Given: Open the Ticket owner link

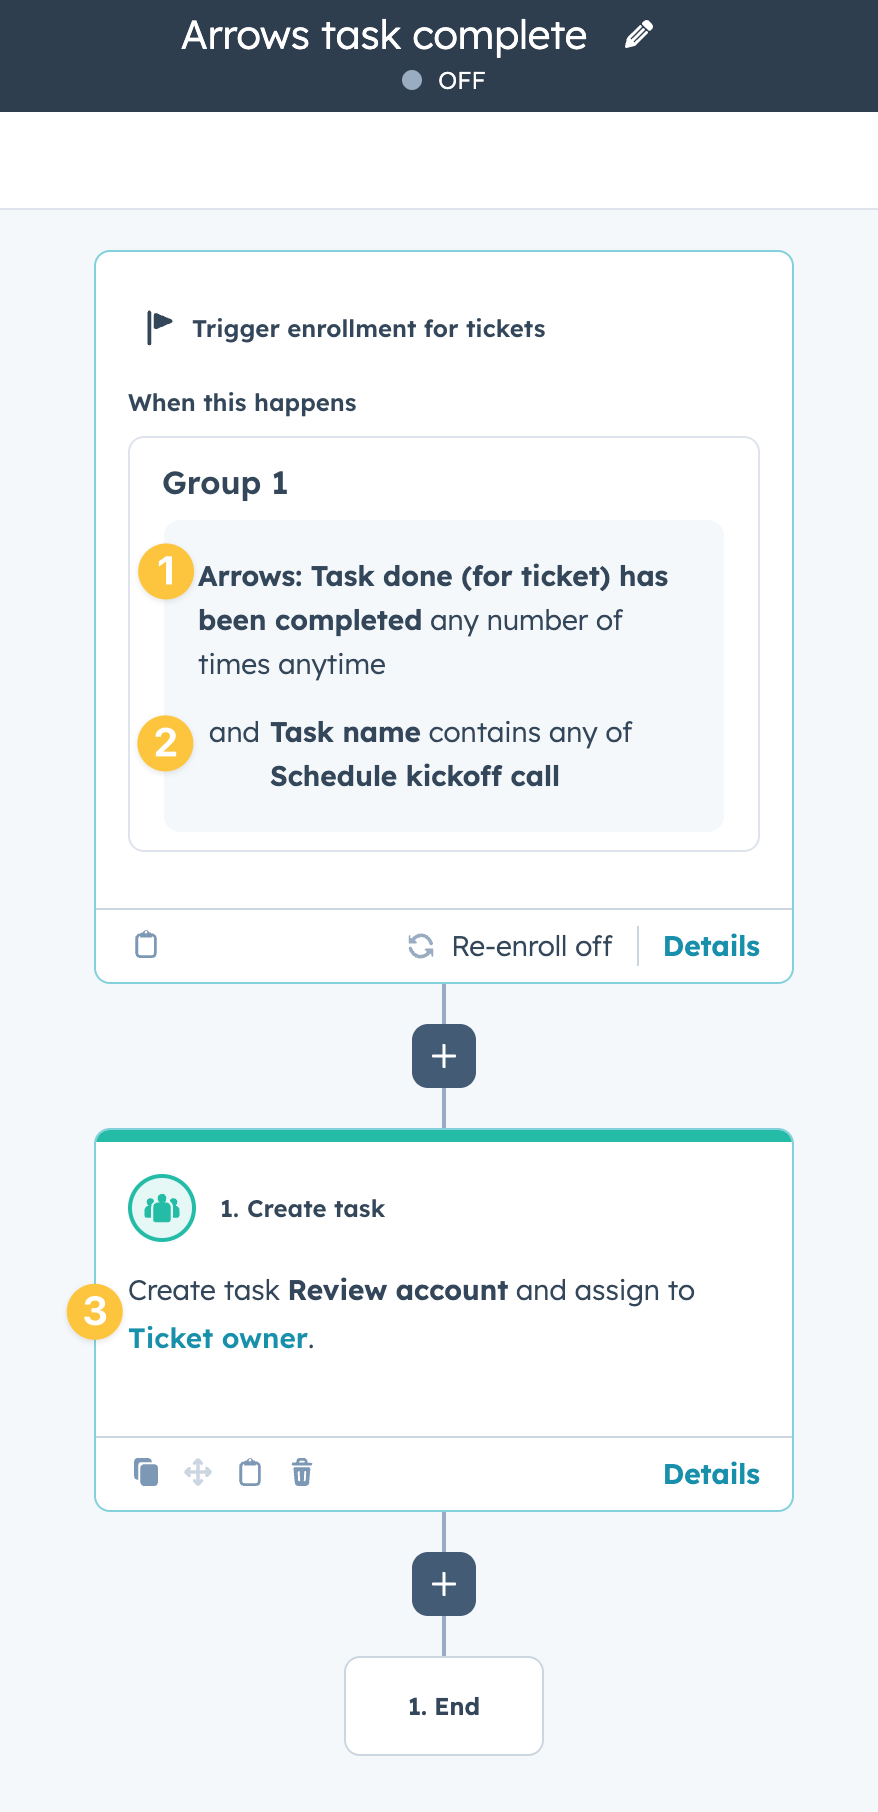Looking at the screenshot, I should click(218, 1338).
